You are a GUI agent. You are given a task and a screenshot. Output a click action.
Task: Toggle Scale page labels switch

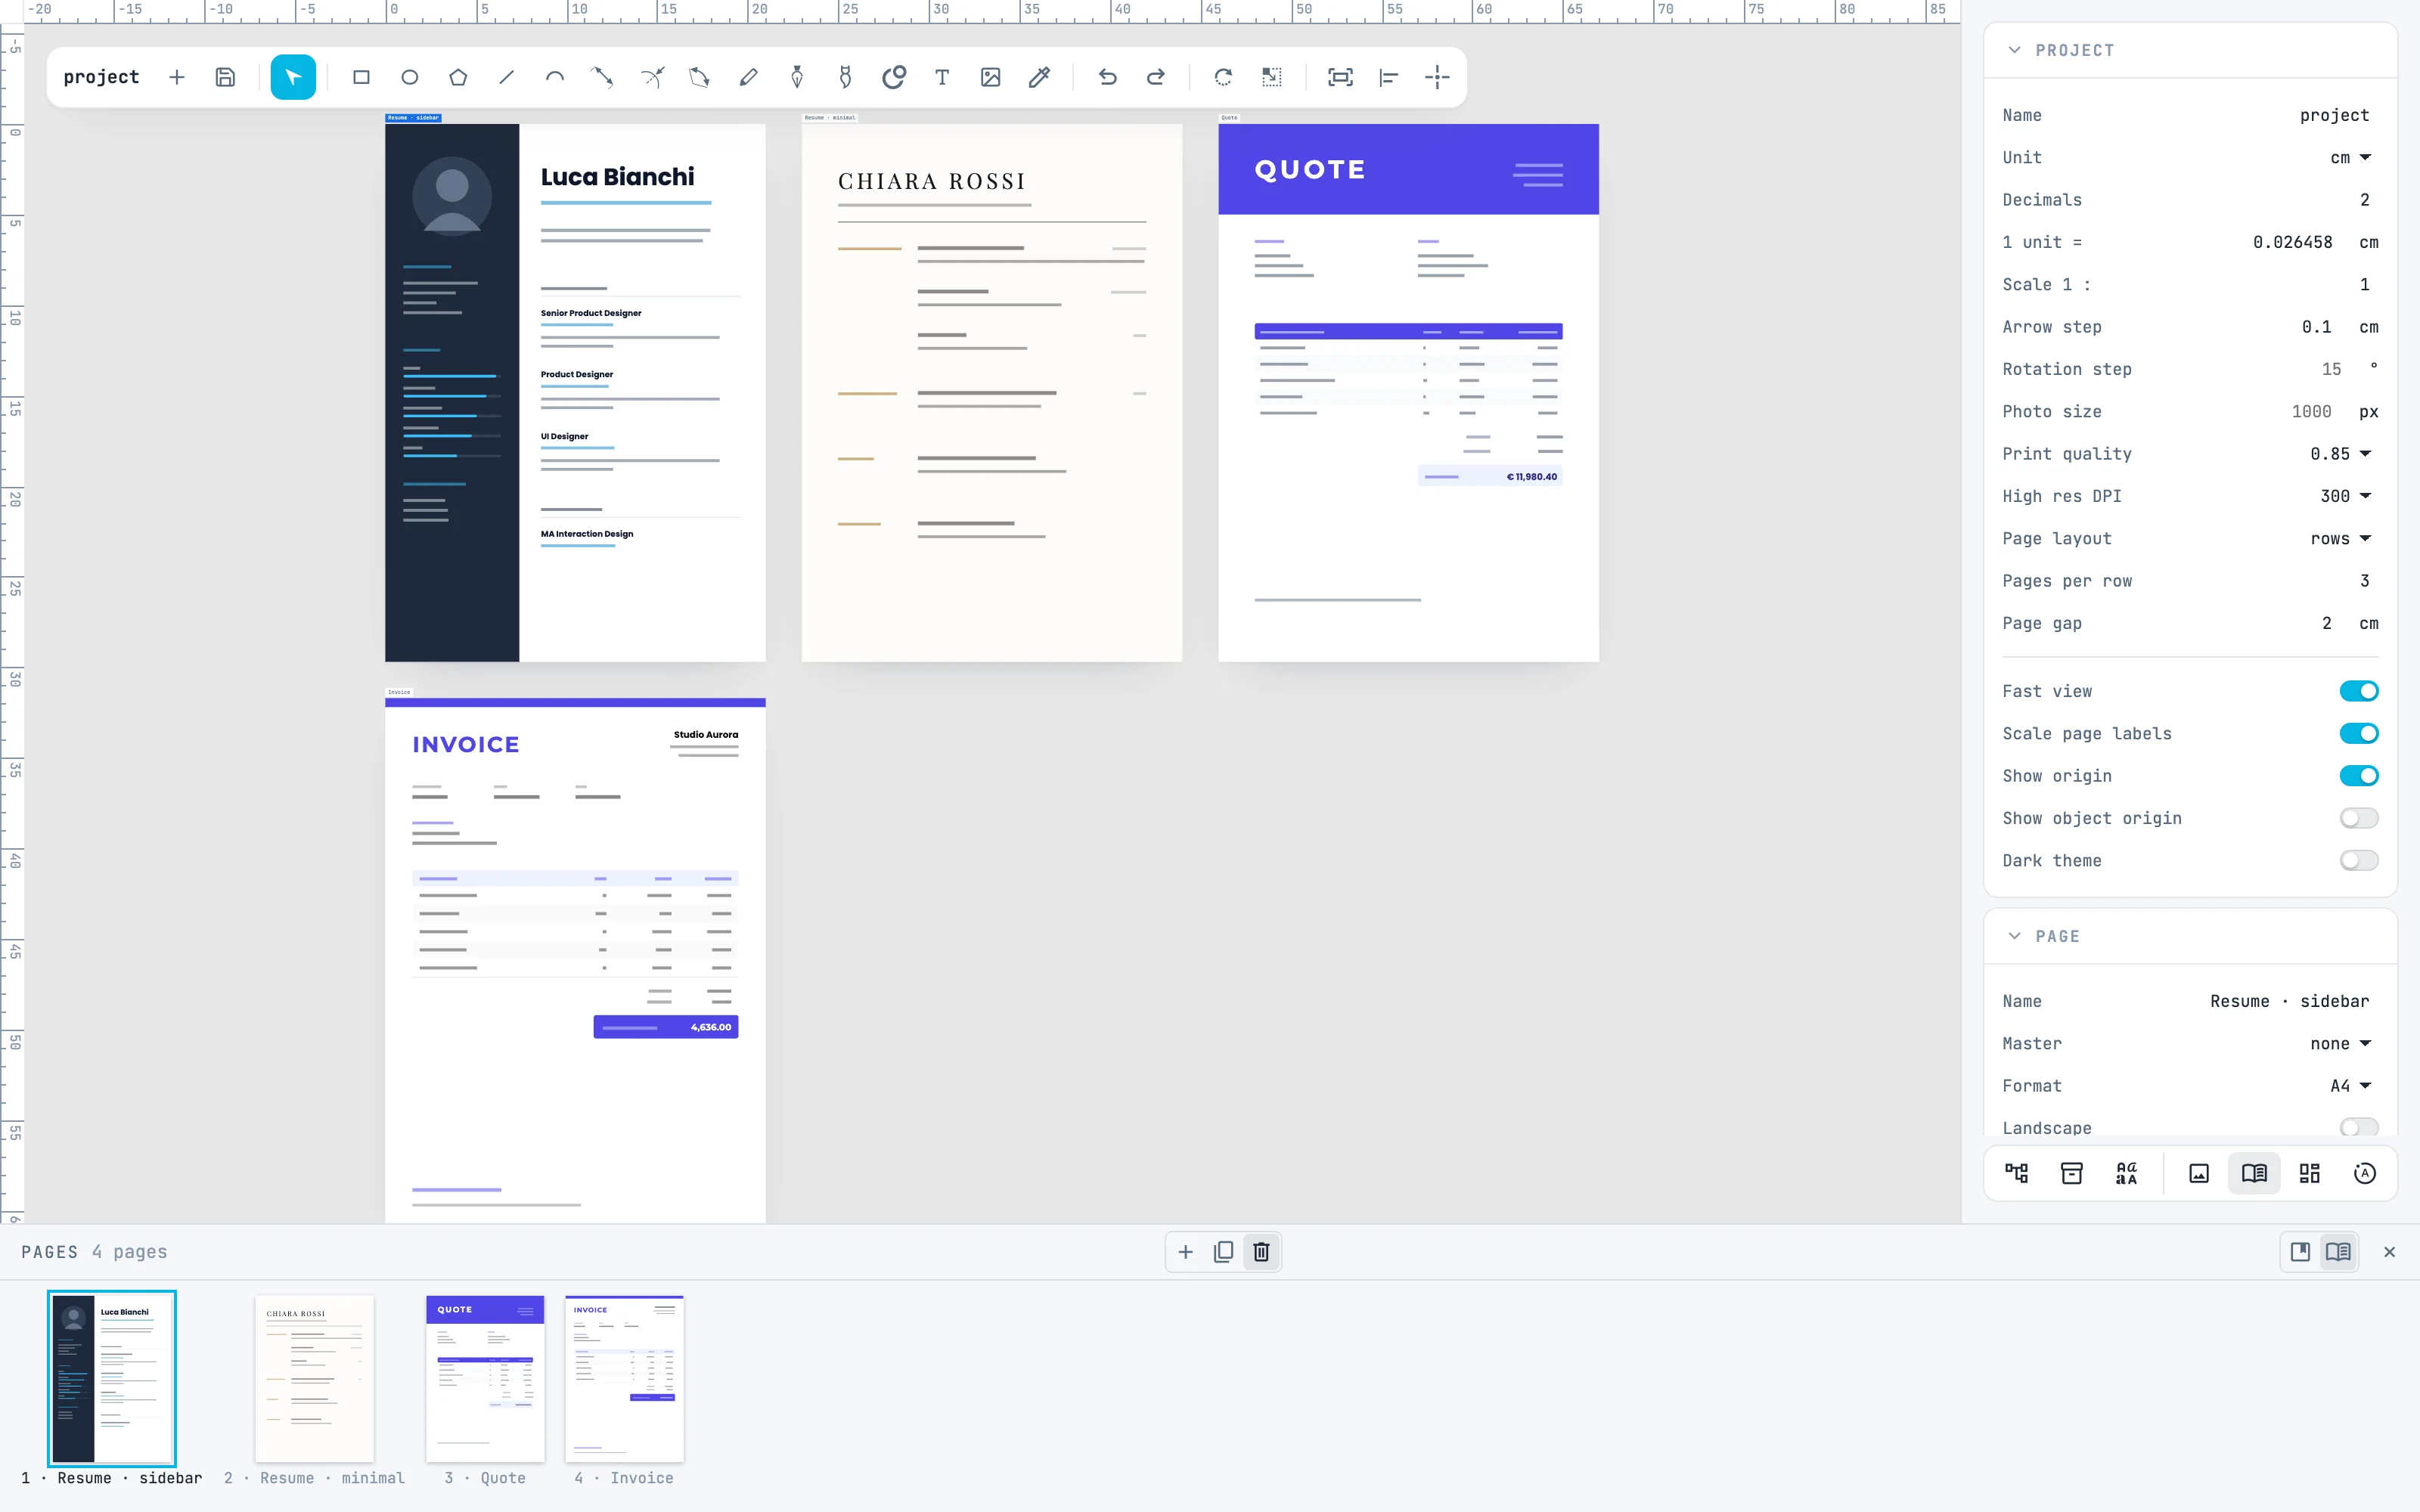(2358, 733)
